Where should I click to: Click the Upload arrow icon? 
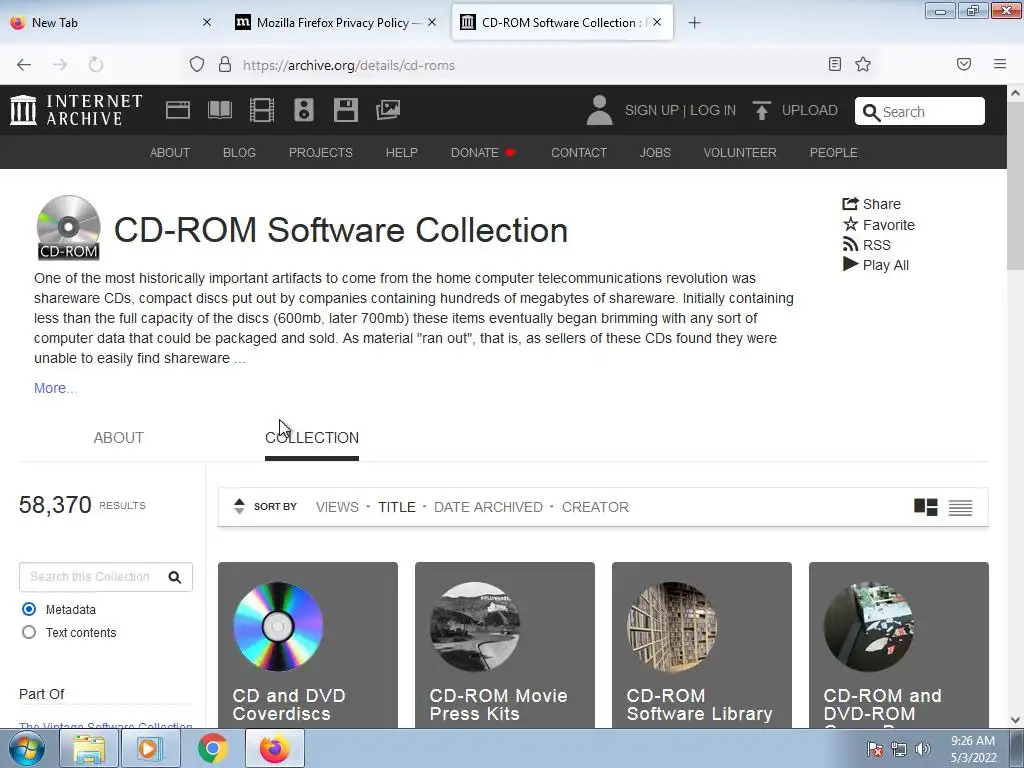click(x=761, y=110)
